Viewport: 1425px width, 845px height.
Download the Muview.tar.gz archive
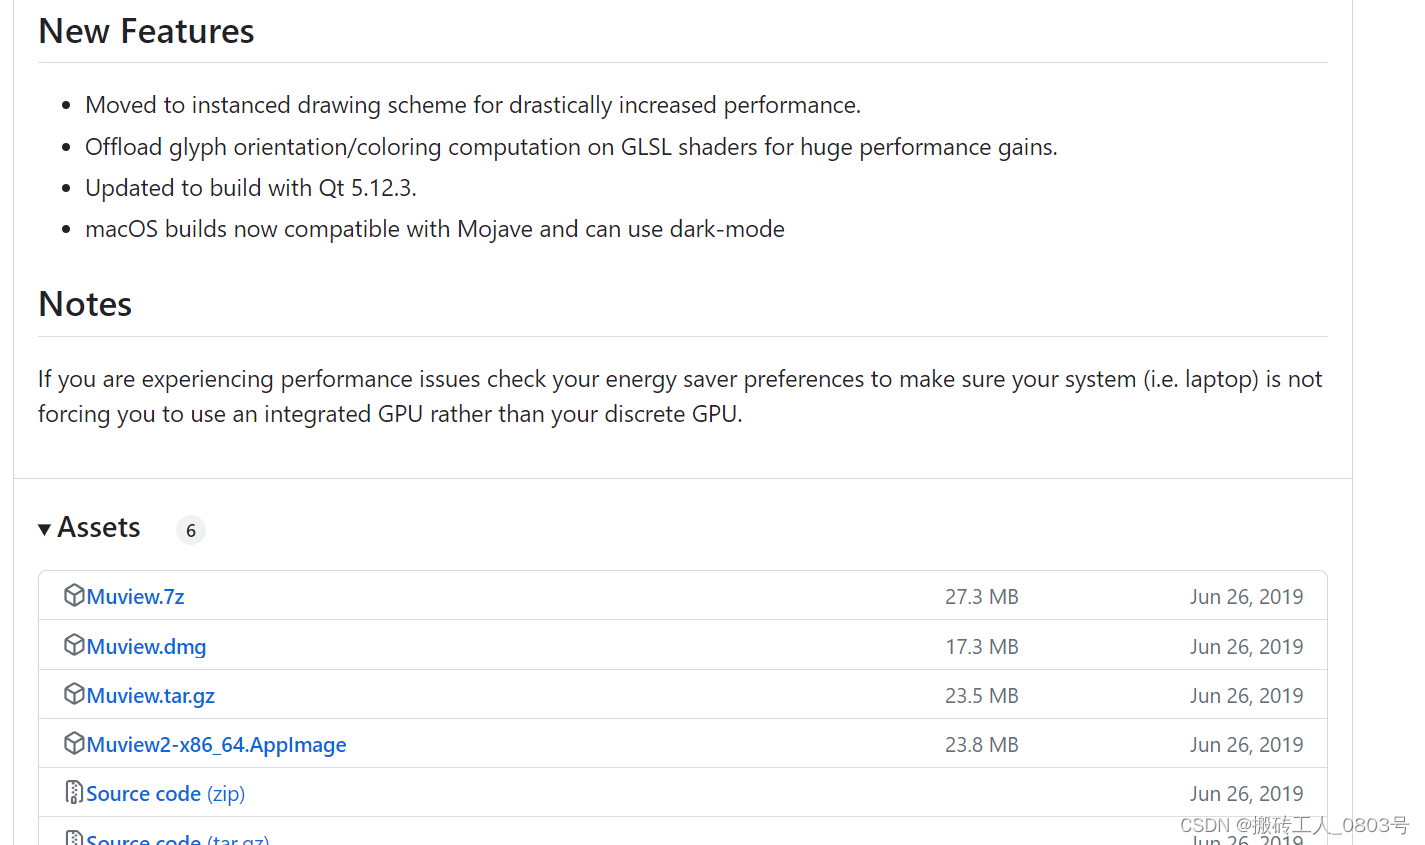click(x=150, y=696)
